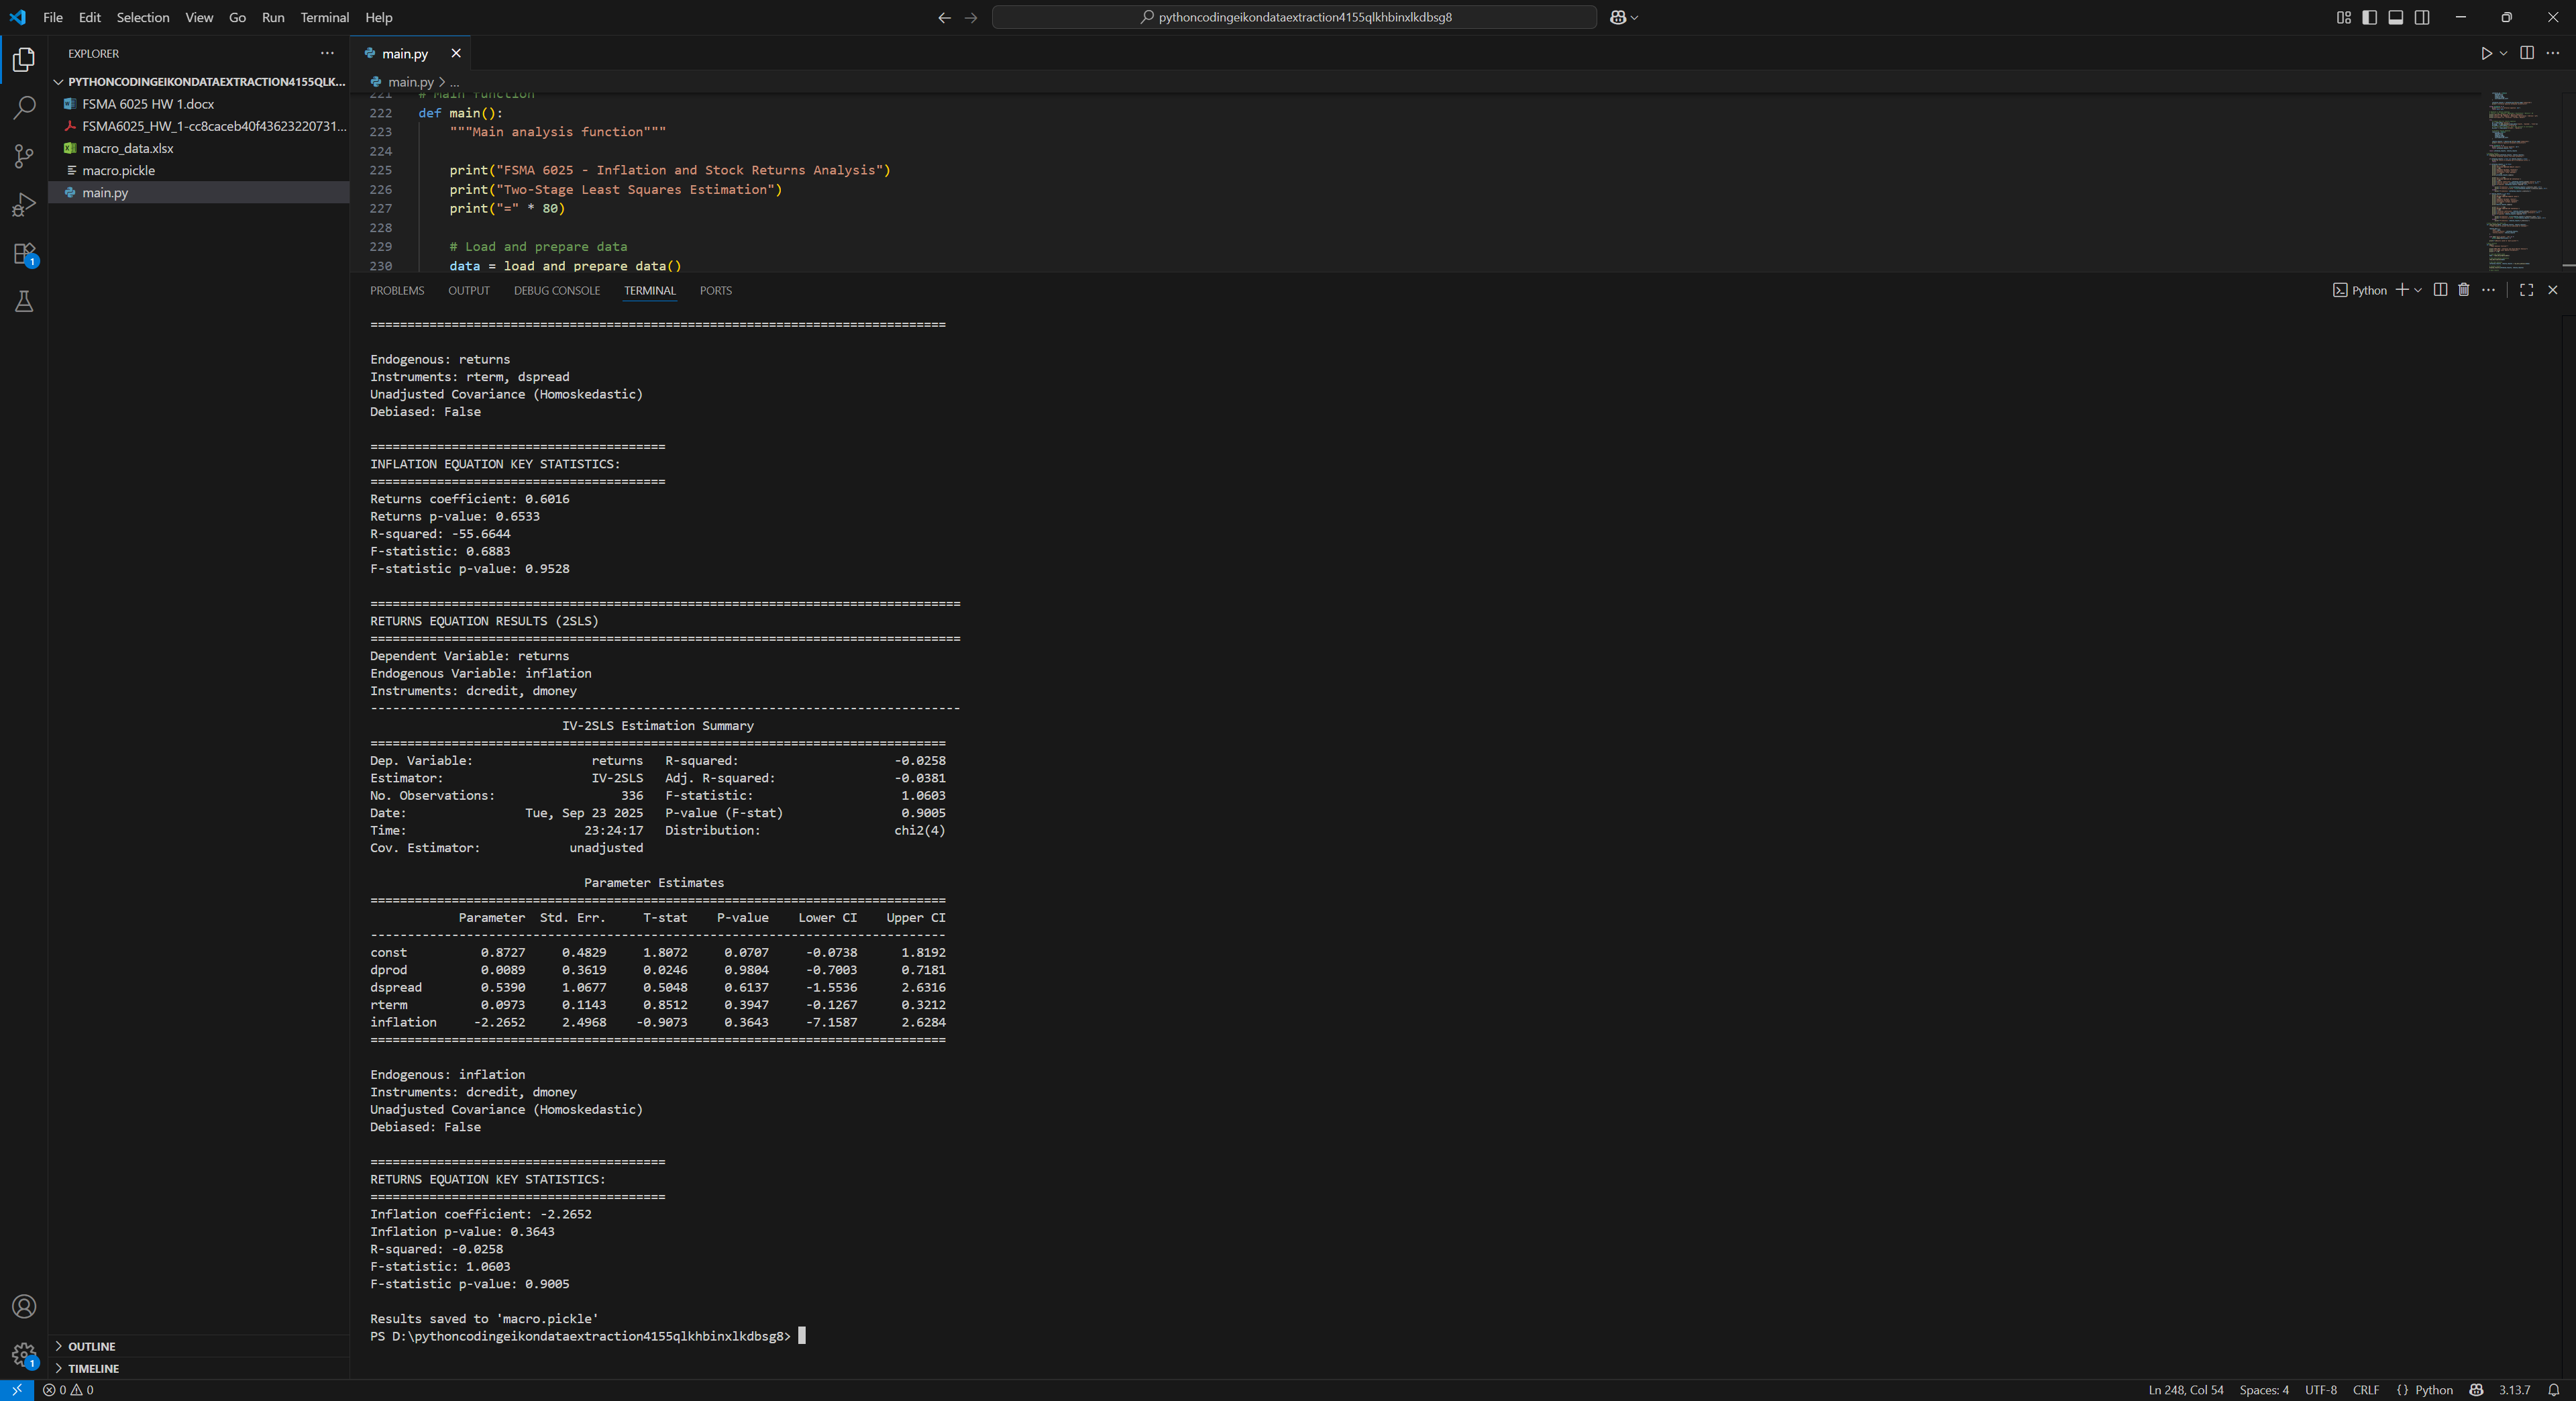2576x1401 pixels.
Task: Open macro.pickle in Explorer
Action: [x=200, y=170]
